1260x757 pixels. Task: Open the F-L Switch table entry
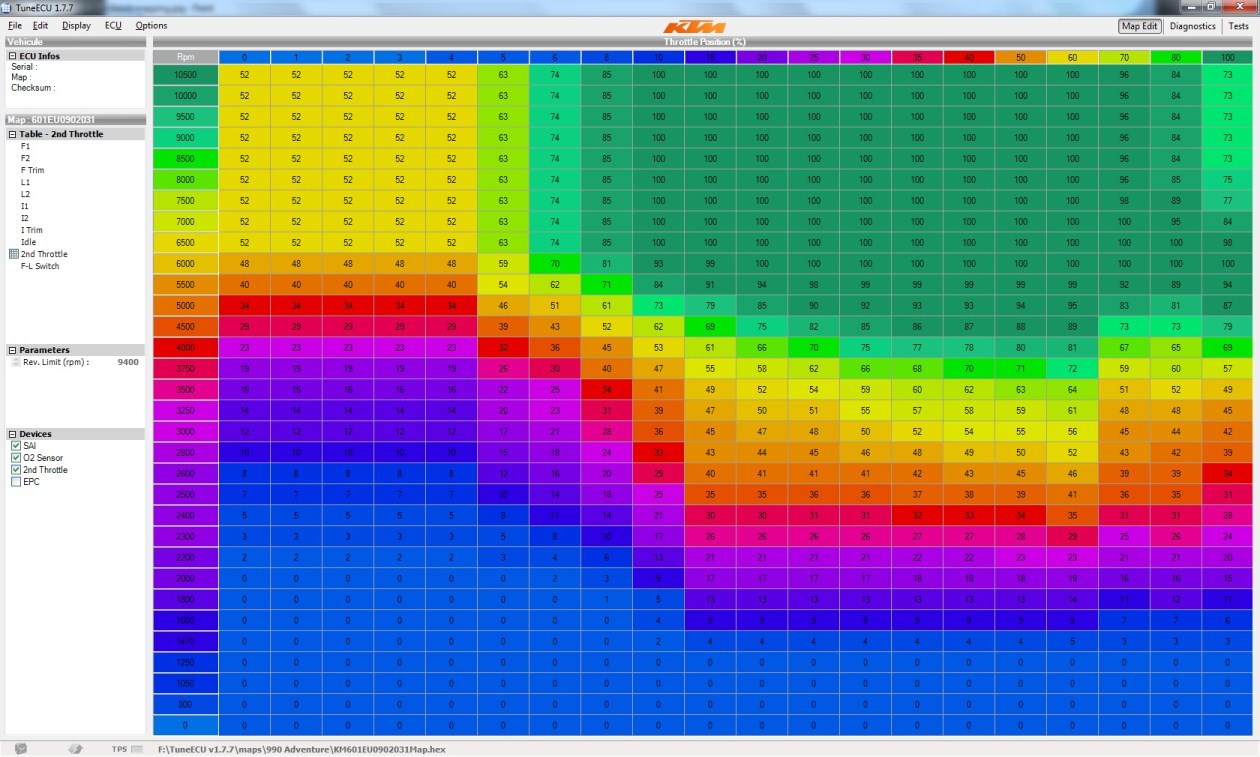pyautogui.click(x=40, y=266)
